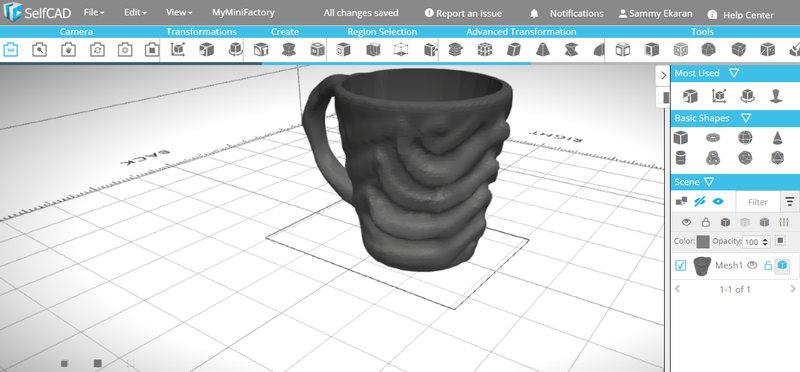Select the camera rotate icon
800x372 pixels.
click(x=96, y=50)
